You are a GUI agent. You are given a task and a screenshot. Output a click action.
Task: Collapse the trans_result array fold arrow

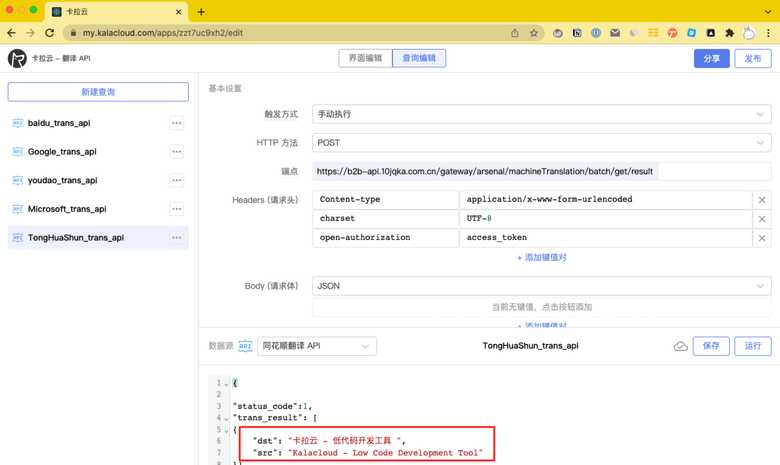(226, 419)
